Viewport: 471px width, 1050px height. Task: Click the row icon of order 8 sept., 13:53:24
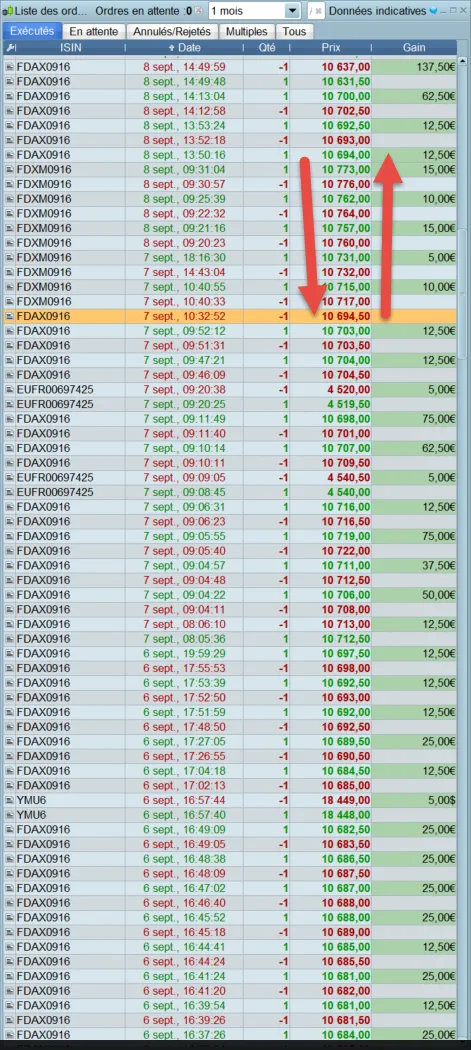coord(9,126)
